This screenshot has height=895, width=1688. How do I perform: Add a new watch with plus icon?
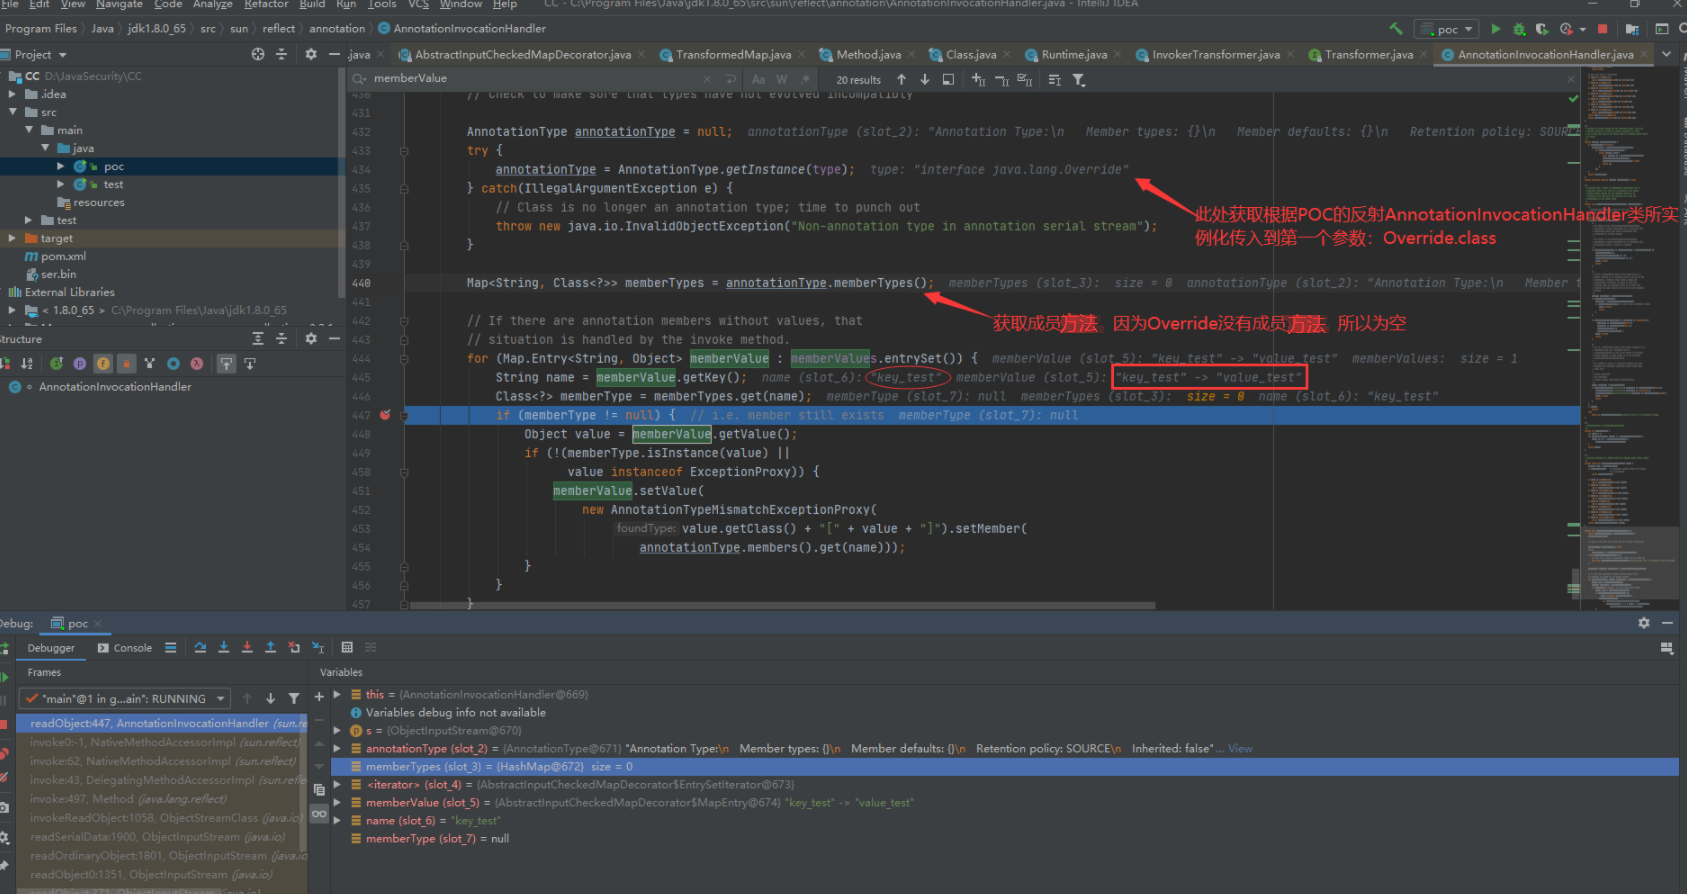tap(319, 696)
